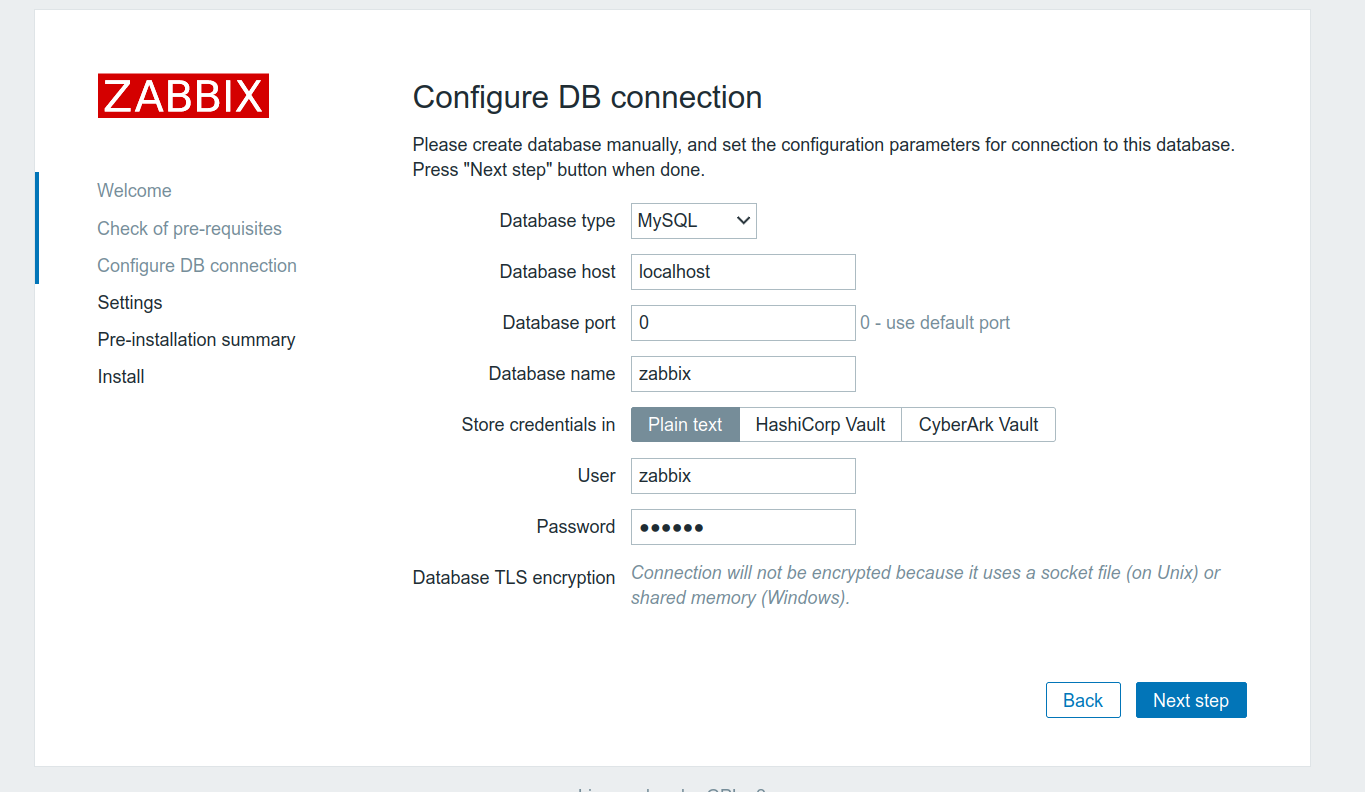Image resolution: width=1365 pixels, height=792 pixels.
Task: Focus the Database name field
Action: [743, 374]
